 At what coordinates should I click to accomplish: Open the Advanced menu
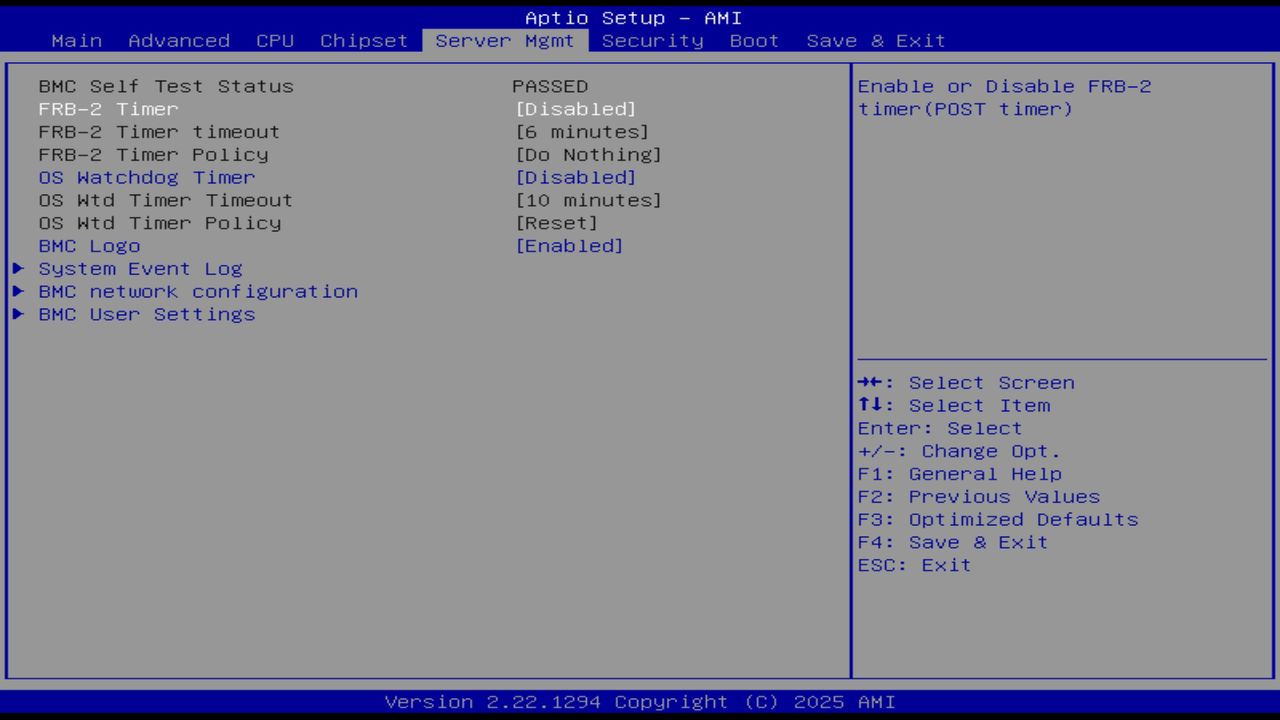178,40
